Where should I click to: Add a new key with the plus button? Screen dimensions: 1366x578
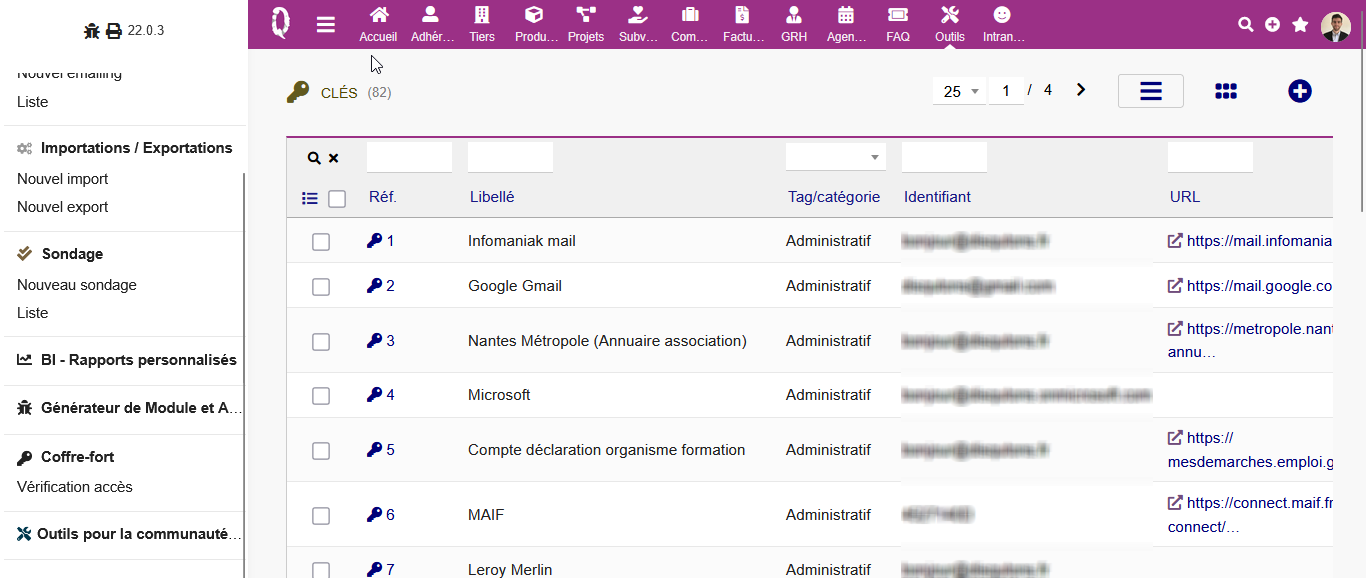click(1299, 91)
